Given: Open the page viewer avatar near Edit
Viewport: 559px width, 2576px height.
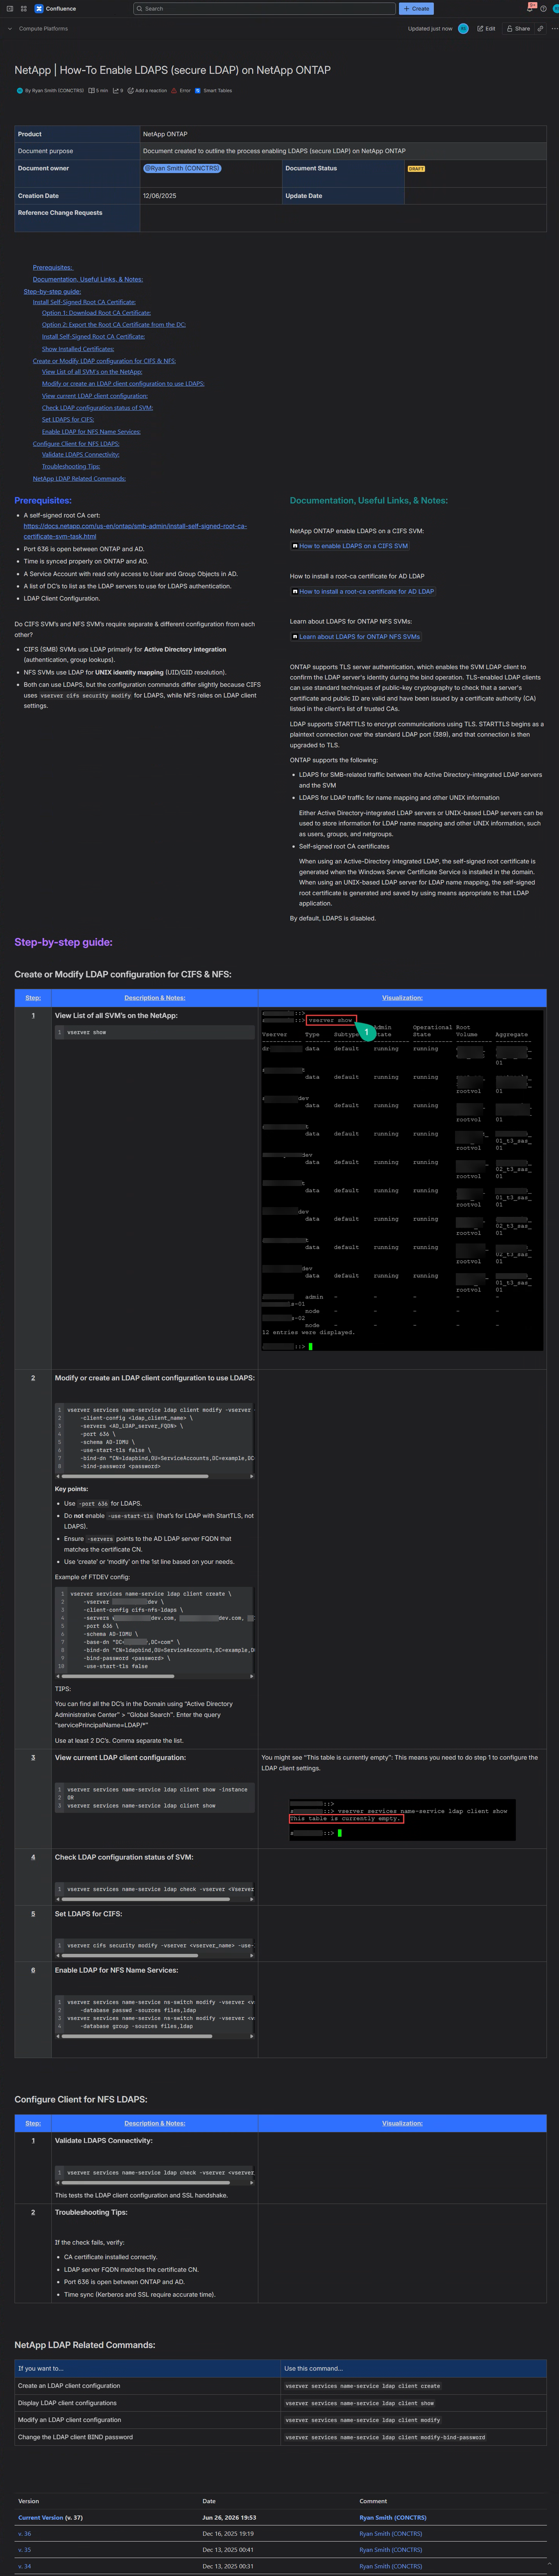Looking at the screenshot, I should click(463, 29).
